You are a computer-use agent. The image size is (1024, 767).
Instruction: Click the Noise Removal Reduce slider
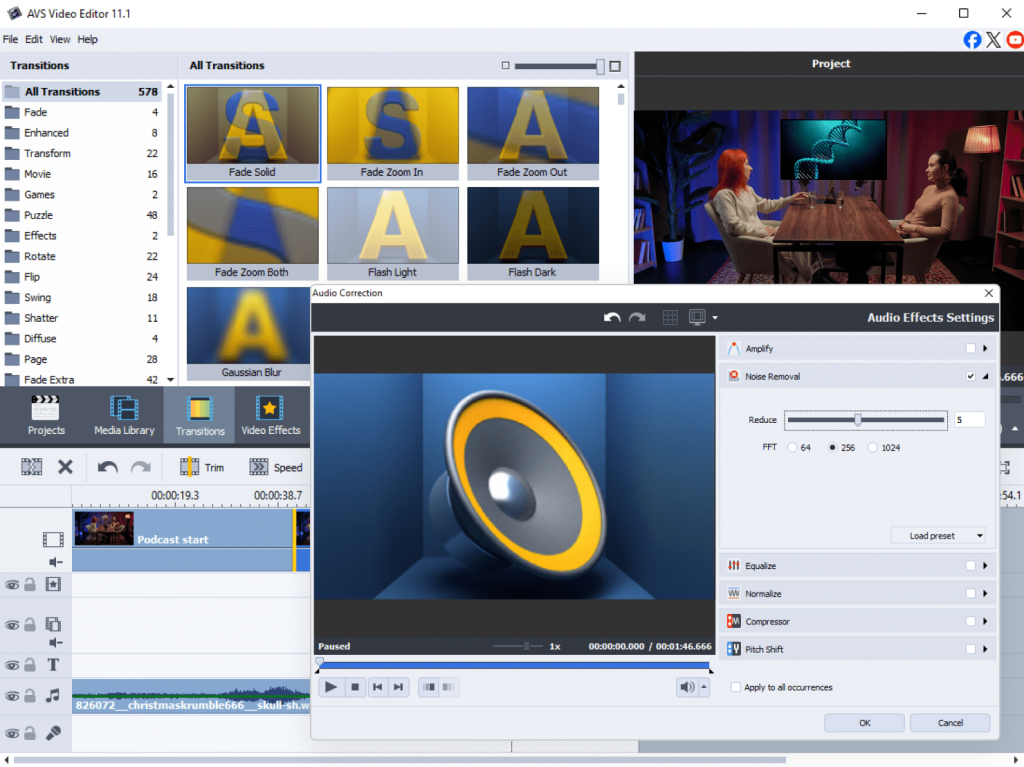coord(858,420)
